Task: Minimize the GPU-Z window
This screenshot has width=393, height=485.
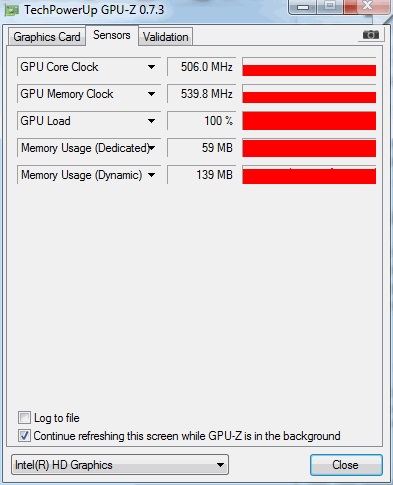Action: (x=302, y=7)
